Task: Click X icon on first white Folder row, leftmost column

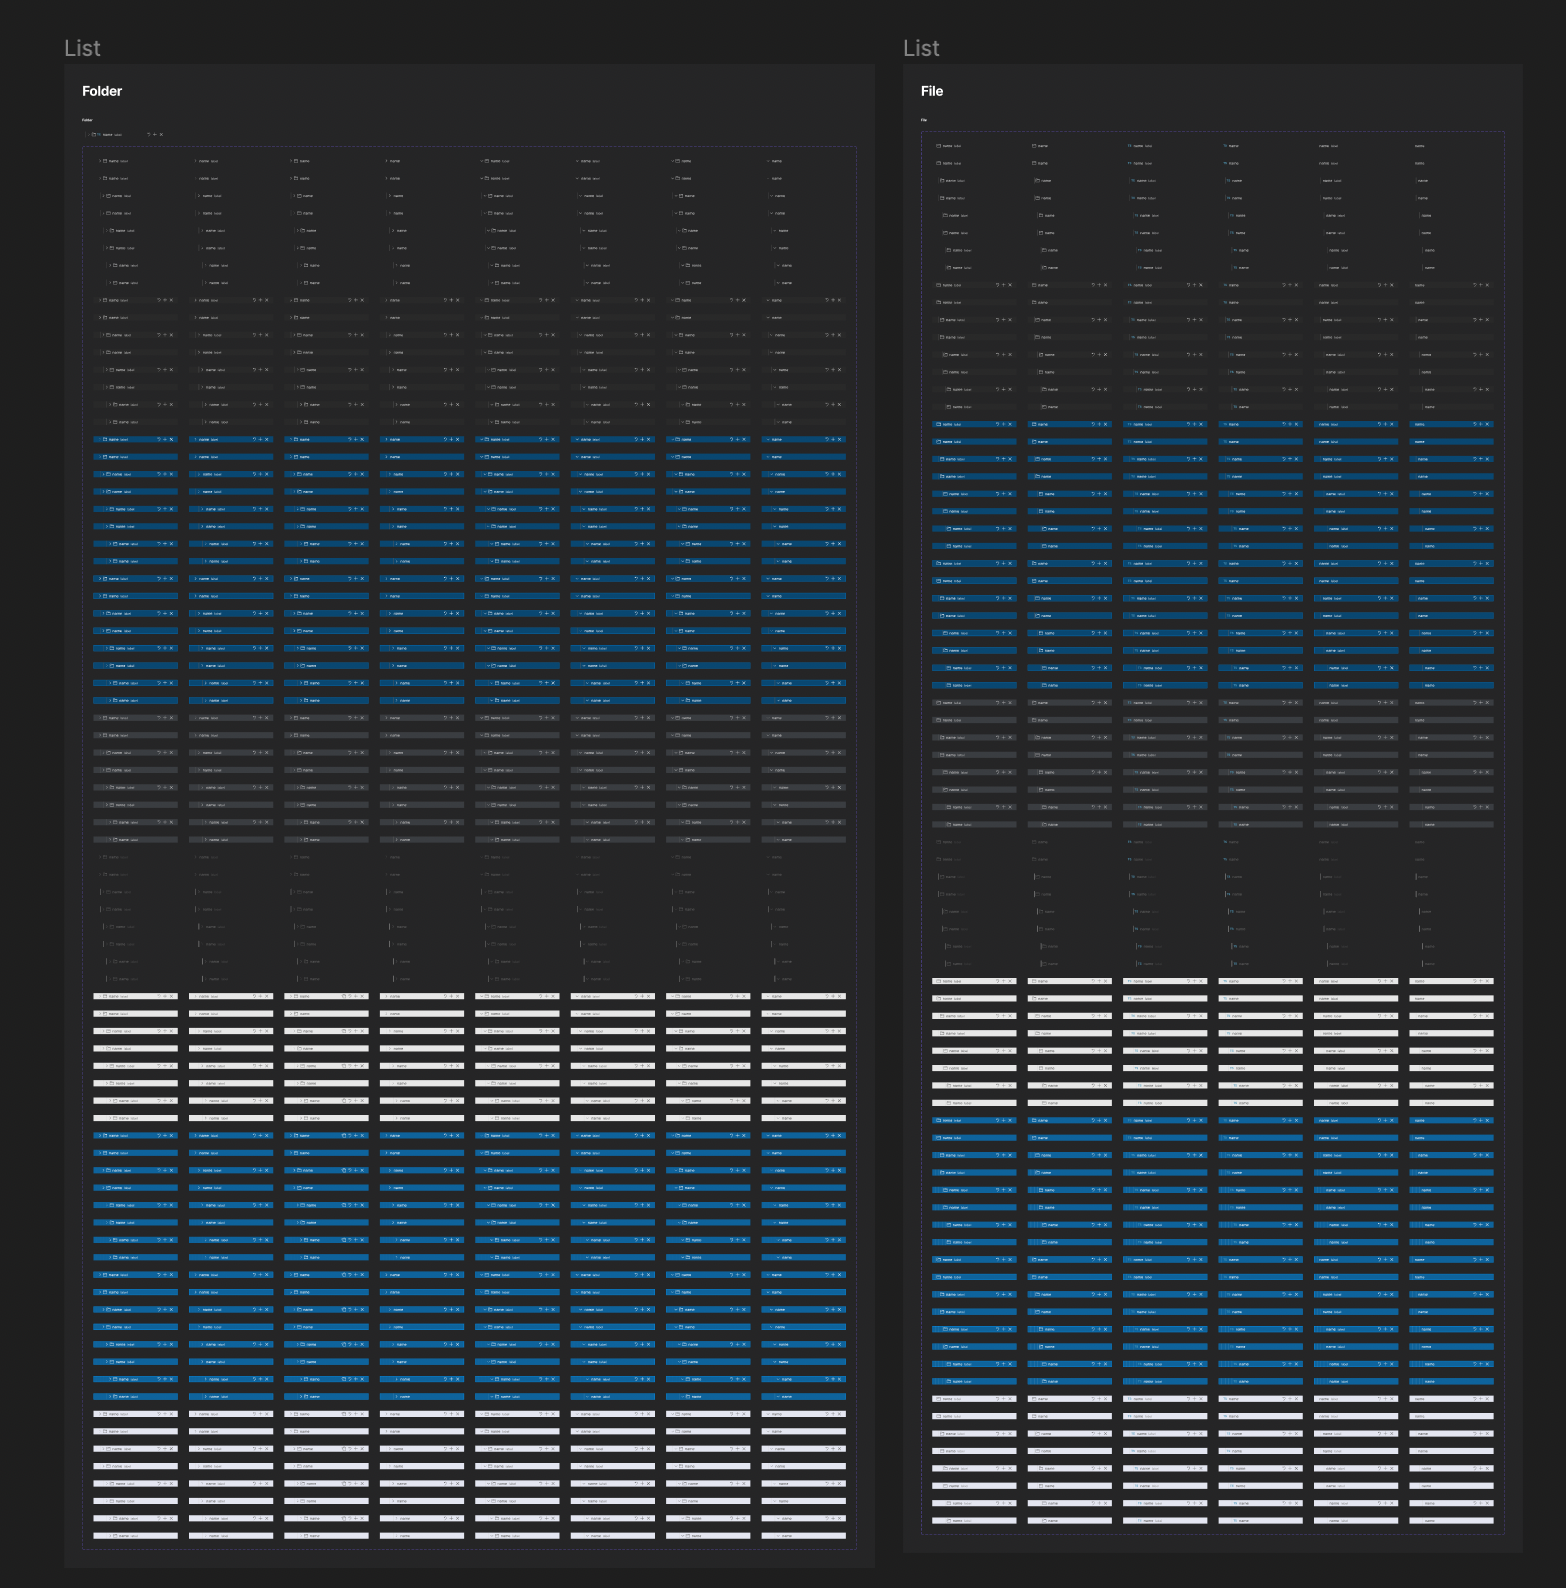Action: point(171,996)
